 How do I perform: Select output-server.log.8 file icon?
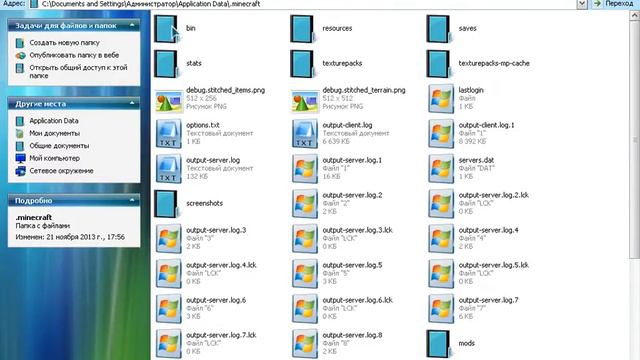coord(305,344)
